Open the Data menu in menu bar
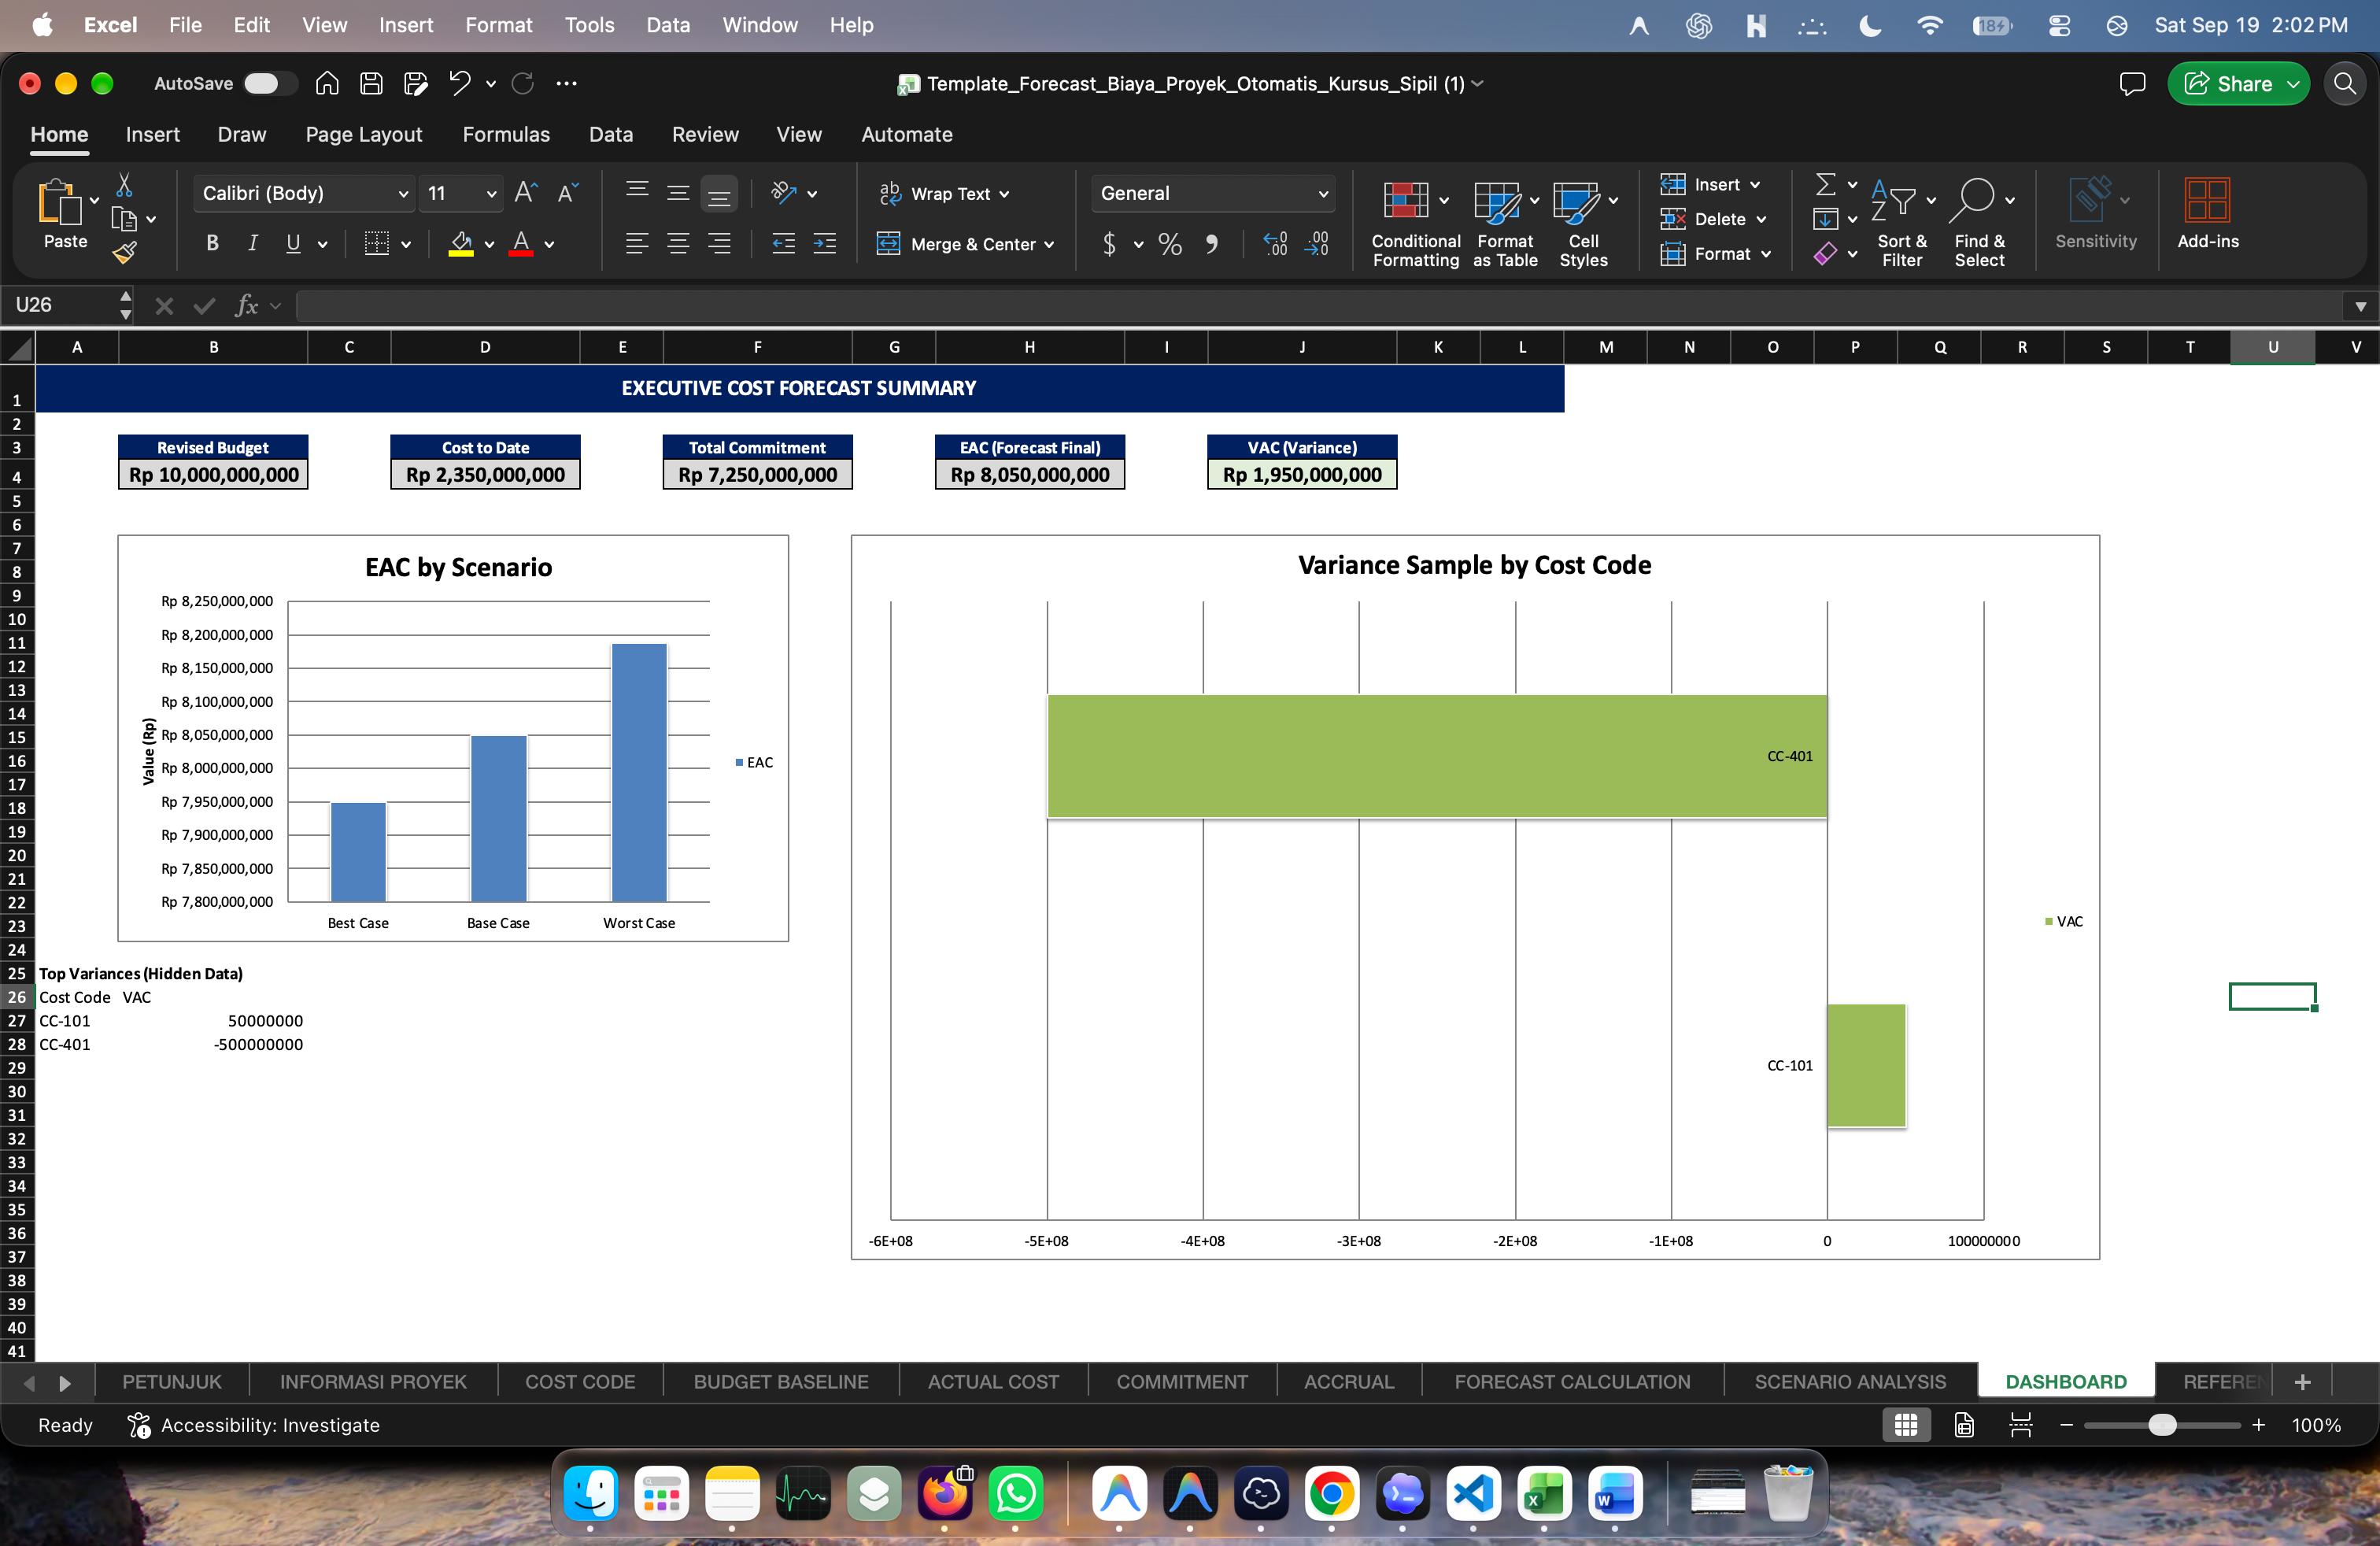 pyautogui.click(x=668, y=25)
